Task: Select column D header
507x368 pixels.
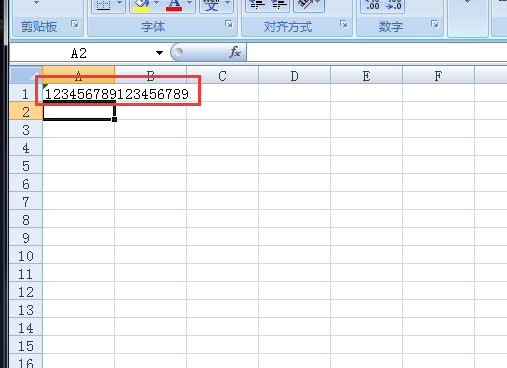Action: click(294, 75)
